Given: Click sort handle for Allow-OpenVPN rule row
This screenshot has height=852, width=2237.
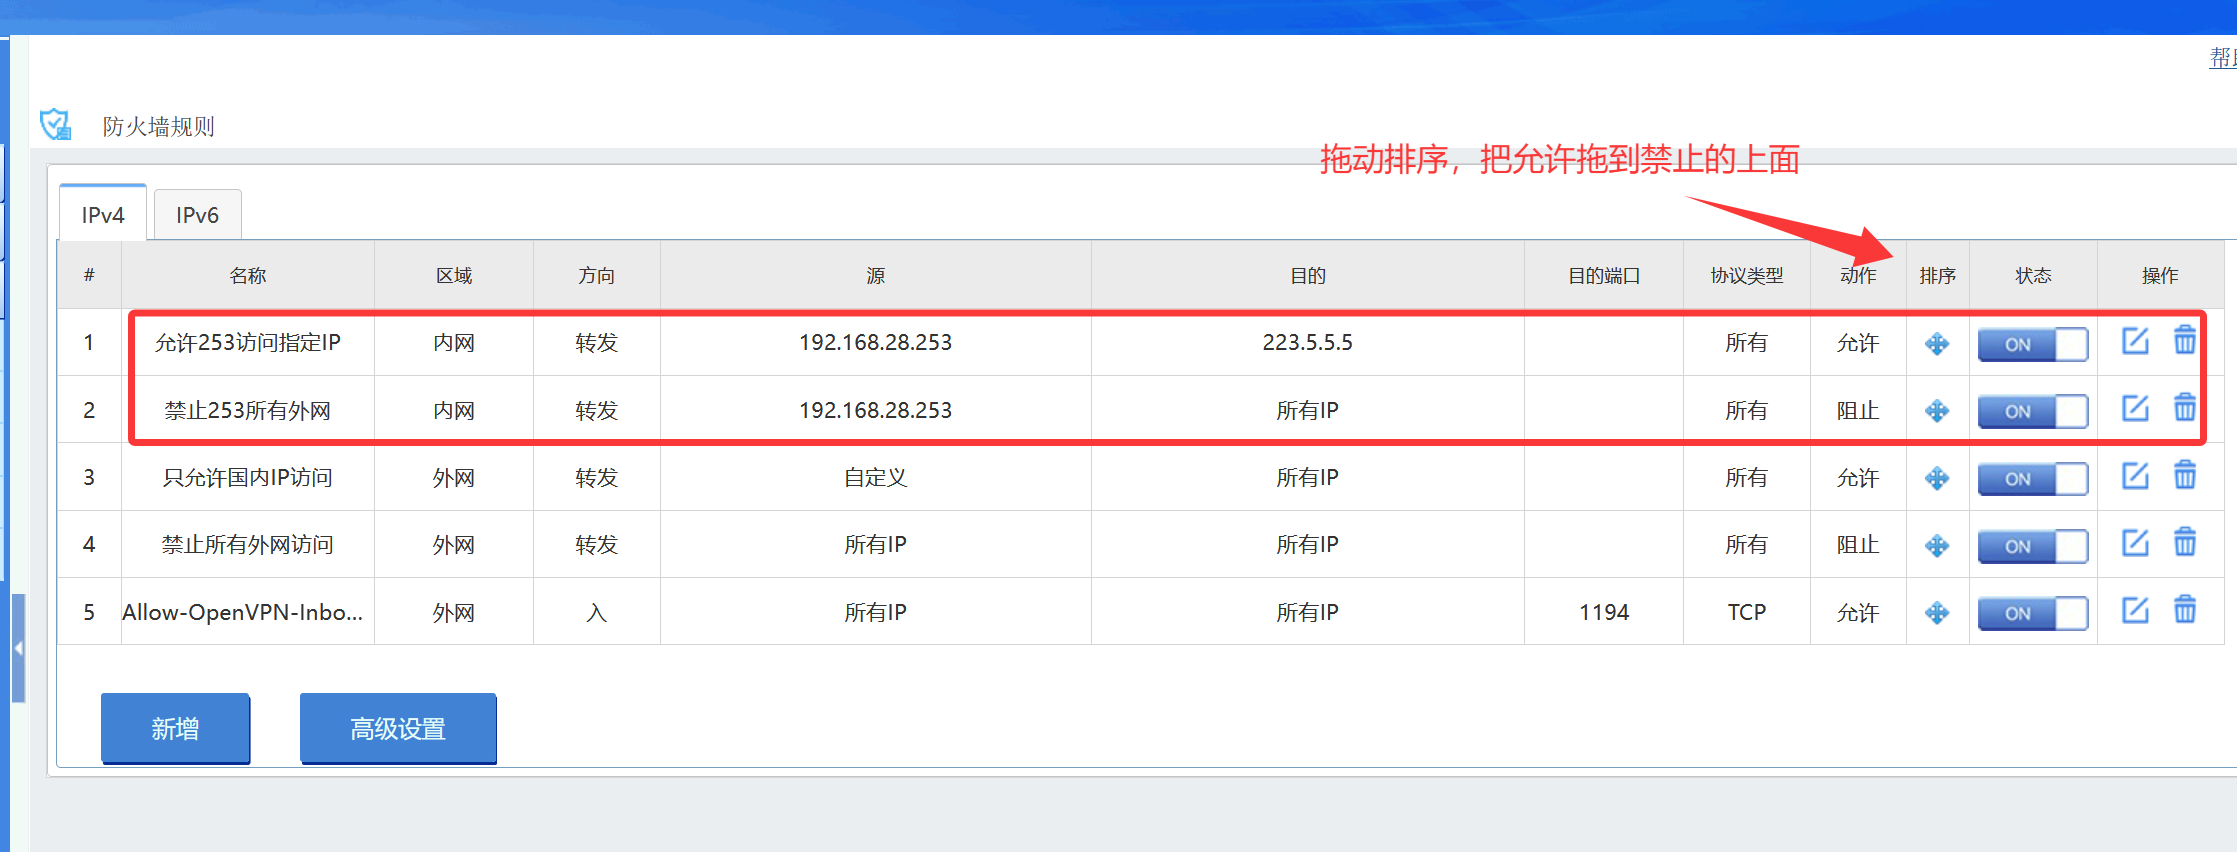Looking at the screenshot, I should click(x=1937, y=613).
